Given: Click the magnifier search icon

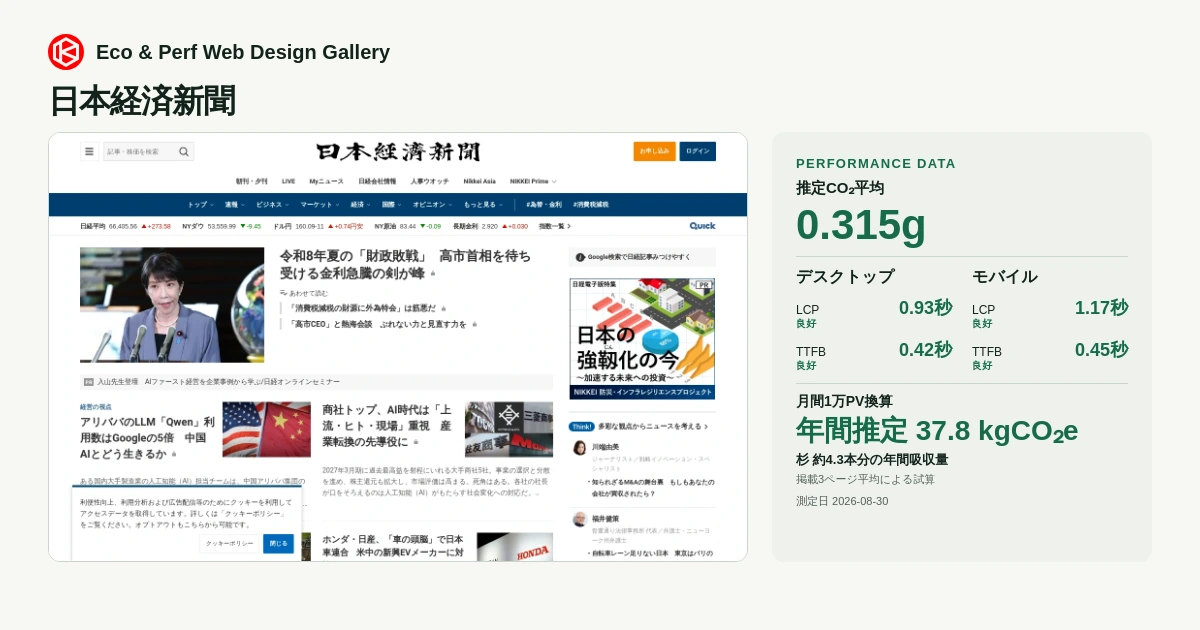Looking at the screenshot, I should click(x=184, y=152).
